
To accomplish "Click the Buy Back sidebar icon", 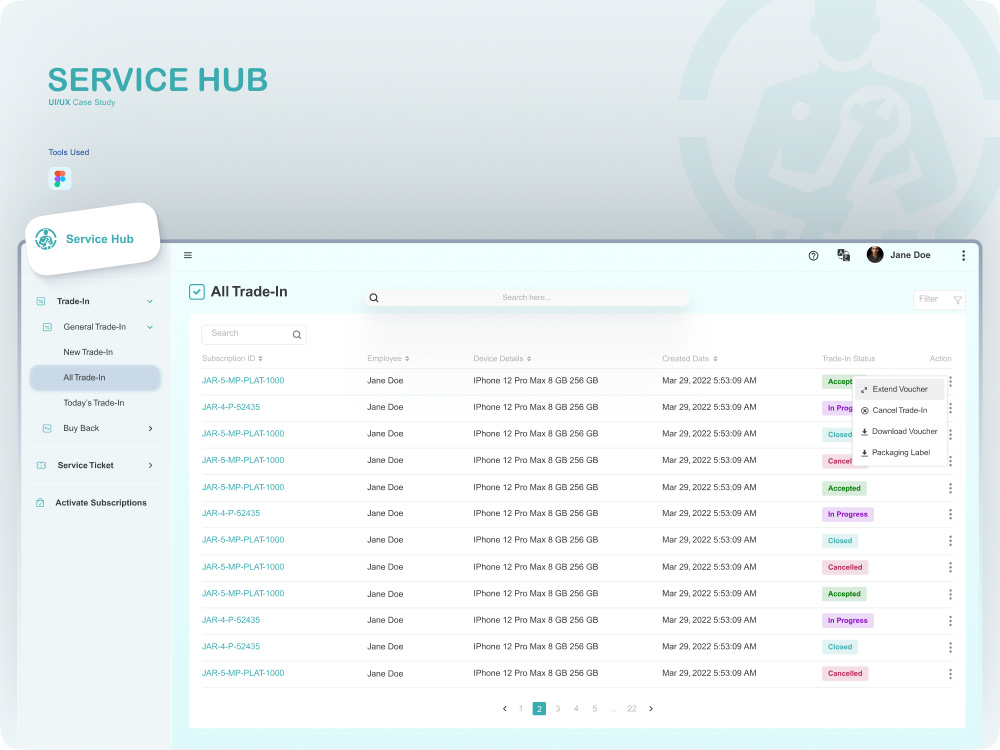I will (x=47, y=429).
